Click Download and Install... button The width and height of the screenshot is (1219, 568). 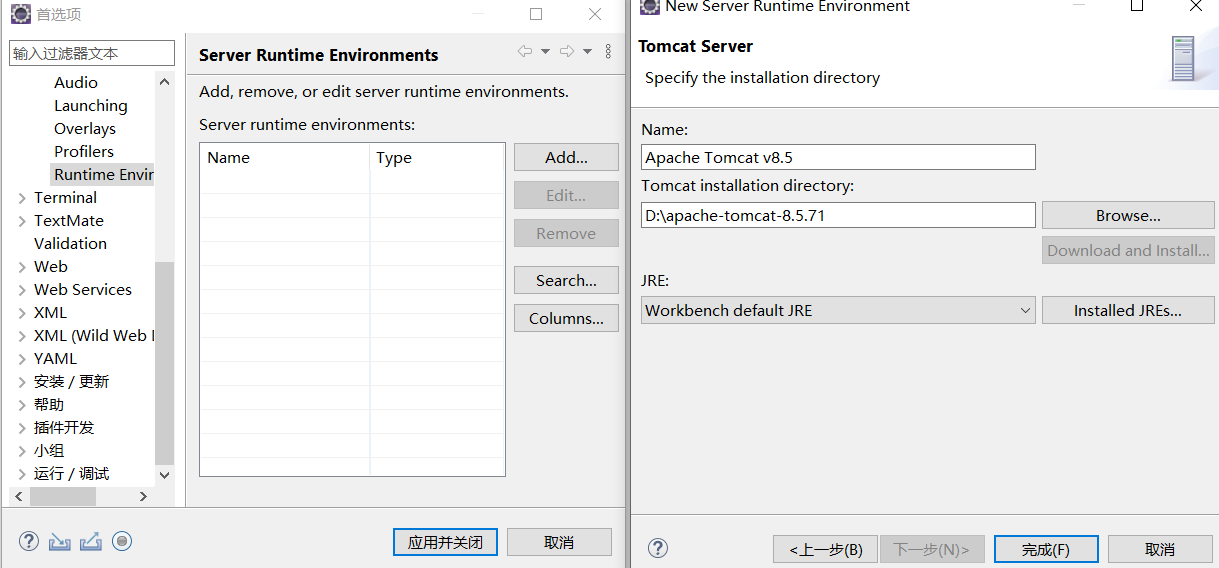1128,250
